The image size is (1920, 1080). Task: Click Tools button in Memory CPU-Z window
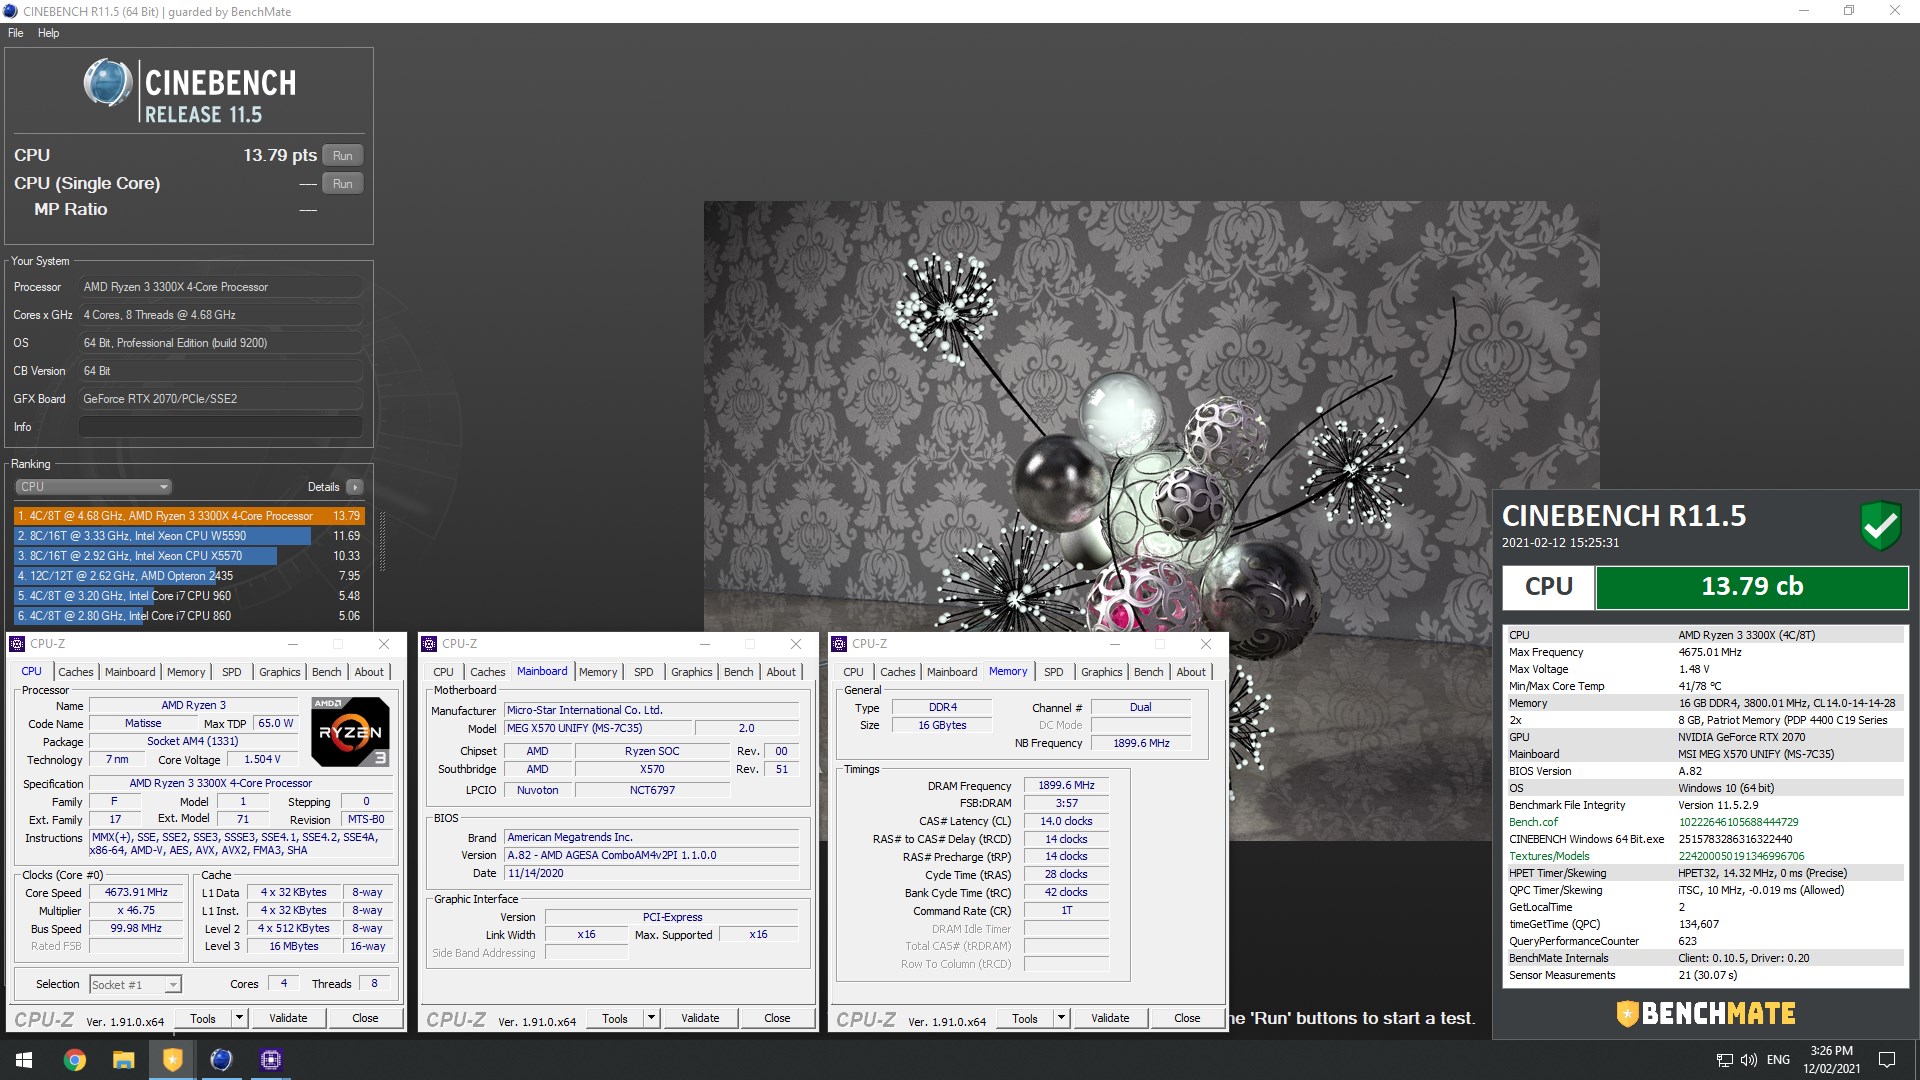click(1025, 1018)
